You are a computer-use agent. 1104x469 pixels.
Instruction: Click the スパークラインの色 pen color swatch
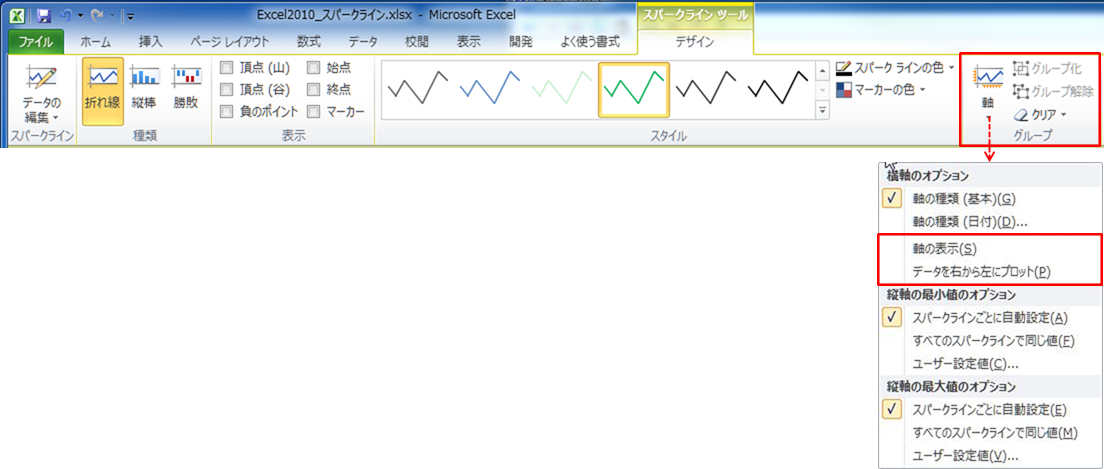843,69
